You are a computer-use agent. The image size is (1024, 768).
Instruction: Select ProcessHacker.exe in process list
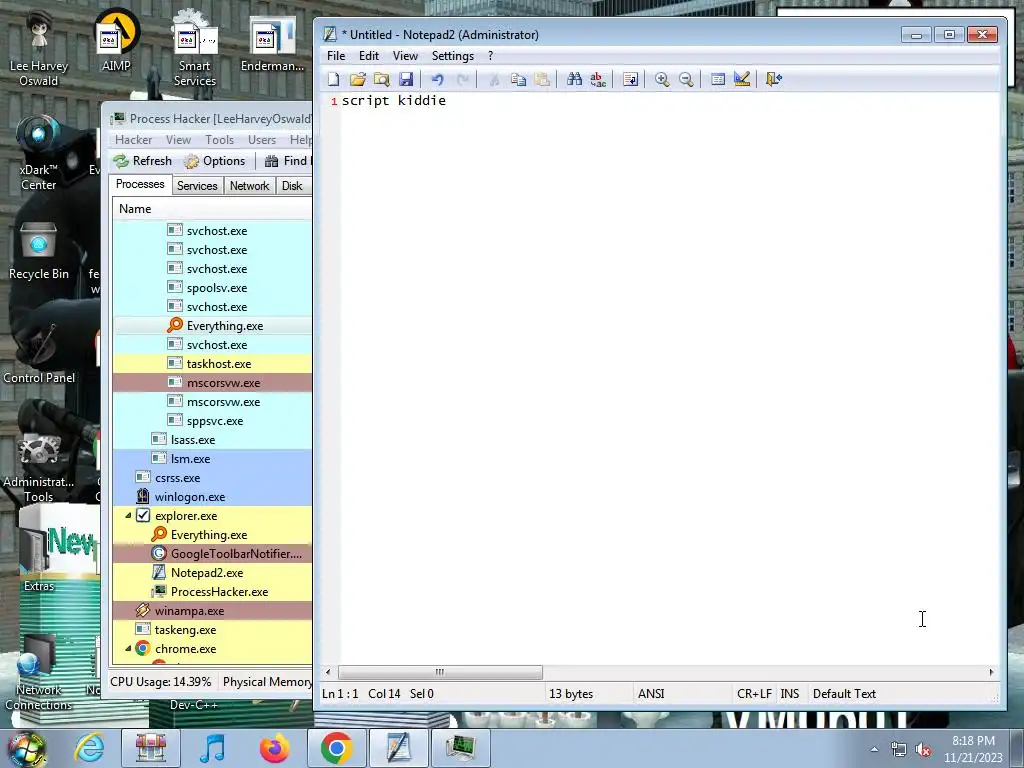click(212, 592)
